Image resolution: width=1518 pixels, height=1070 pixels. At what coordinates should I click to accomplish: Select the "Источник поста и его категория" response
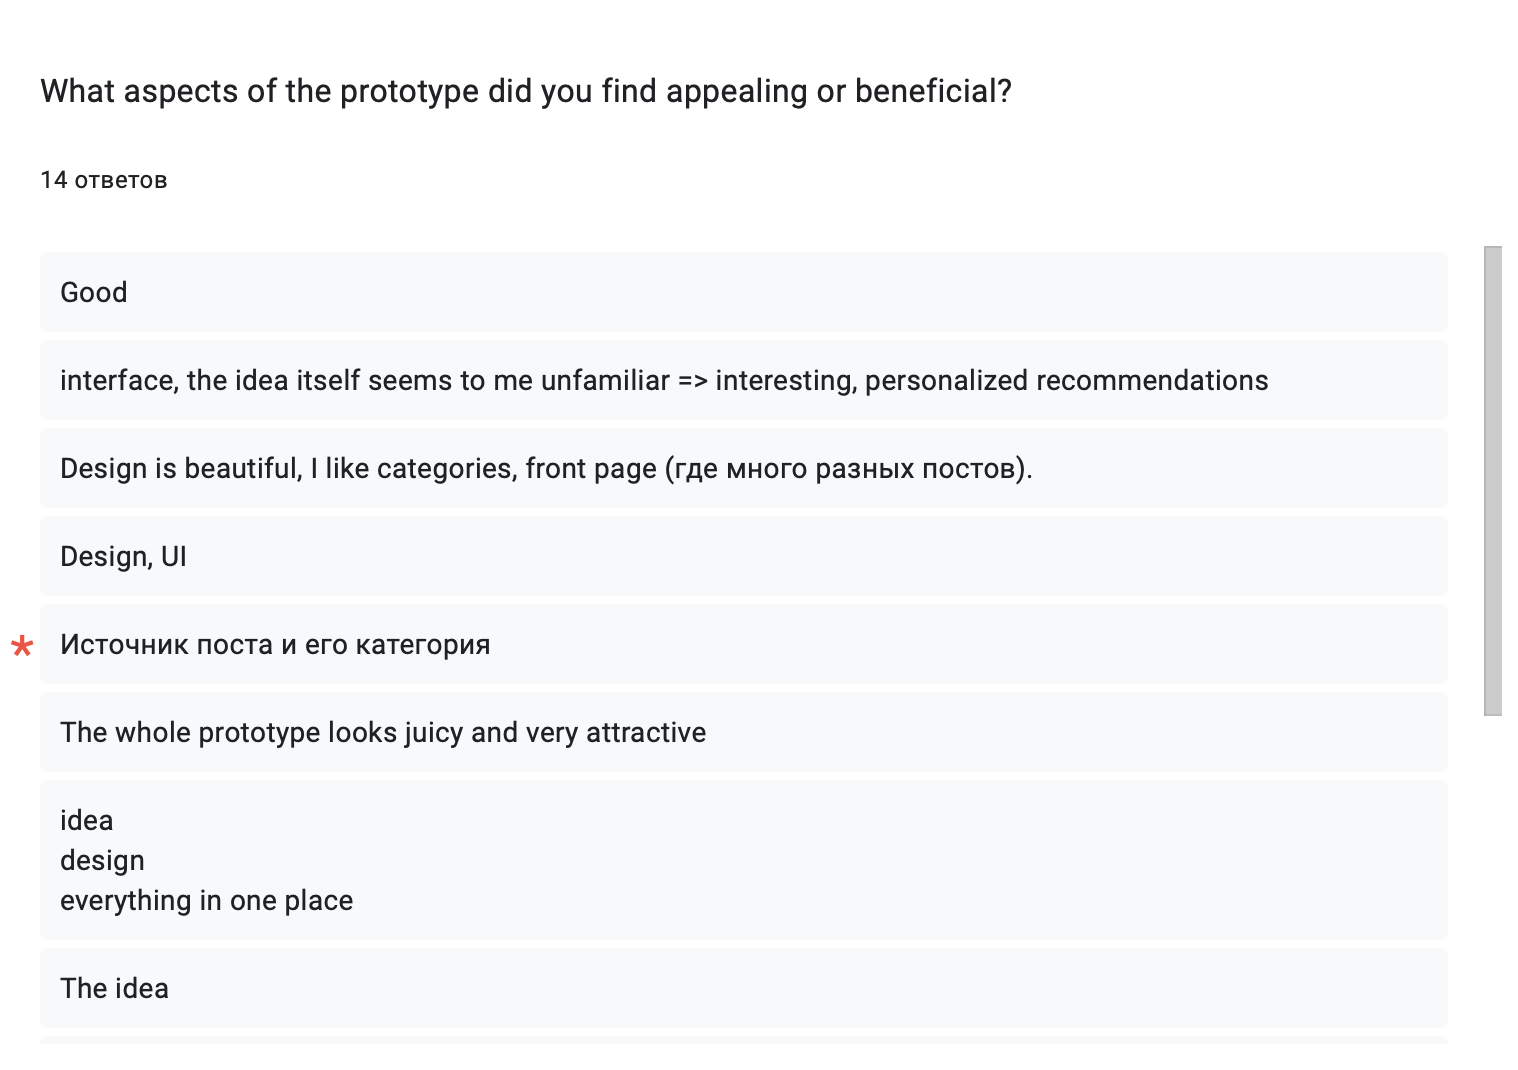[743, 644]
